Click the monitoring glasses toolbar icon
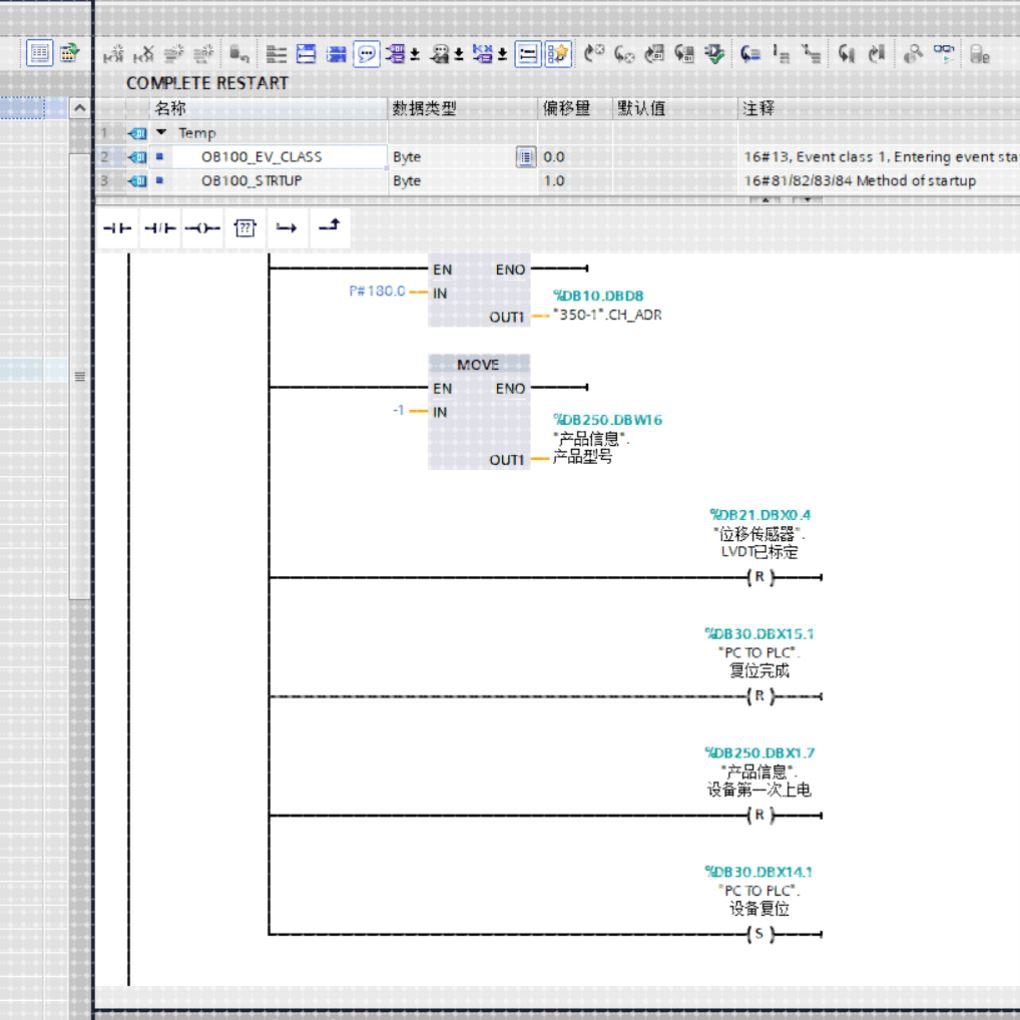Viewport: 1020px width, 1020px height. click(943, 54)
